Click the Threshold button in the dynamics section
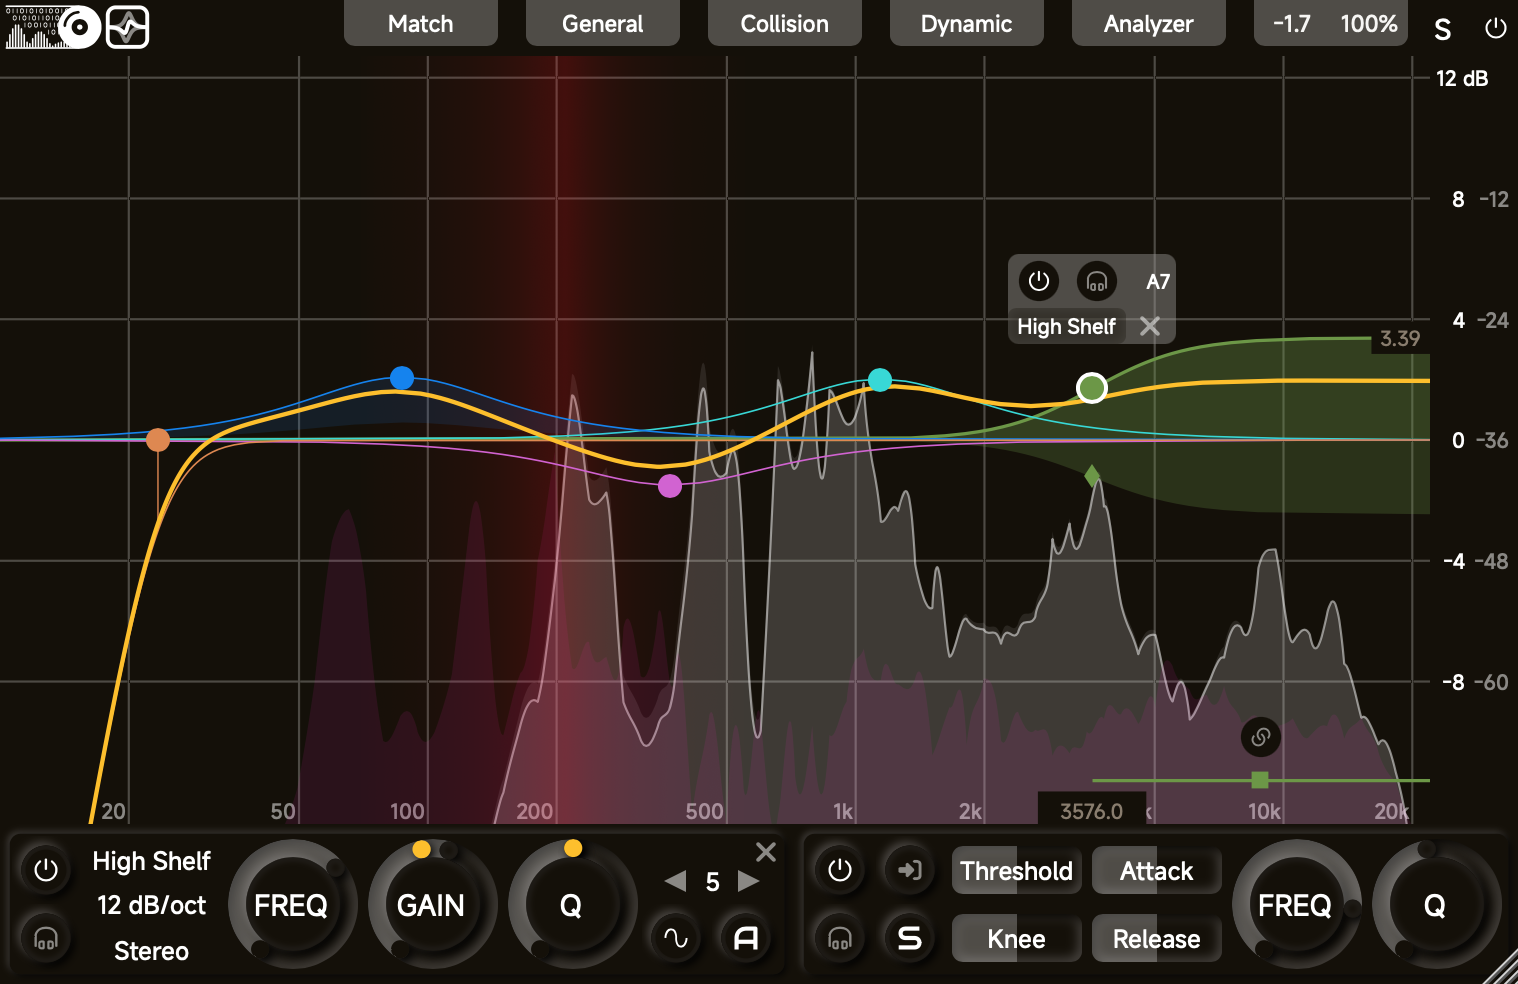The image size is (1518, 984). (1016, 871)
